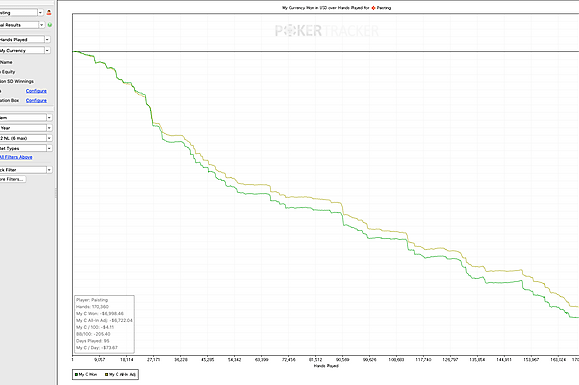Expand the Hands Played dropdown

tap(47, 39)
